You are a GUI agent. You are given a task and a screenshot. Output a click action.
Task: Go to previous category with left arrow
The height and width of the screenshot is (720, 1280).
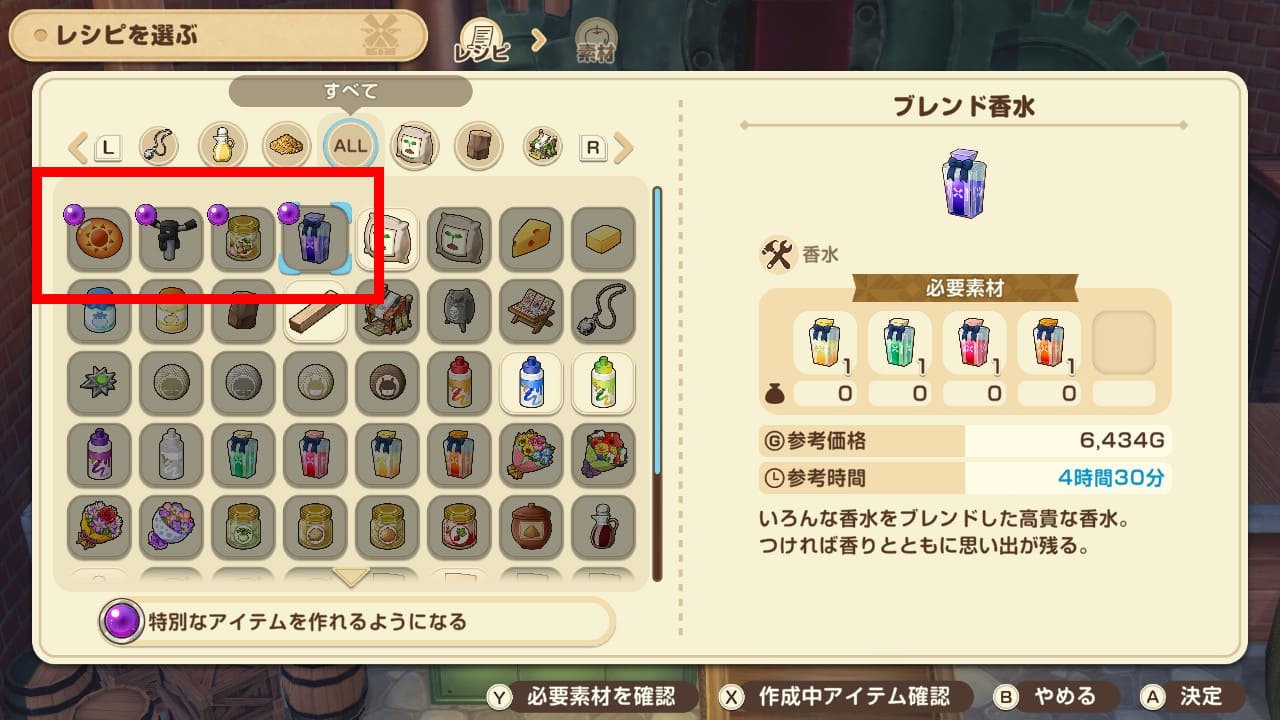(78, 148)
